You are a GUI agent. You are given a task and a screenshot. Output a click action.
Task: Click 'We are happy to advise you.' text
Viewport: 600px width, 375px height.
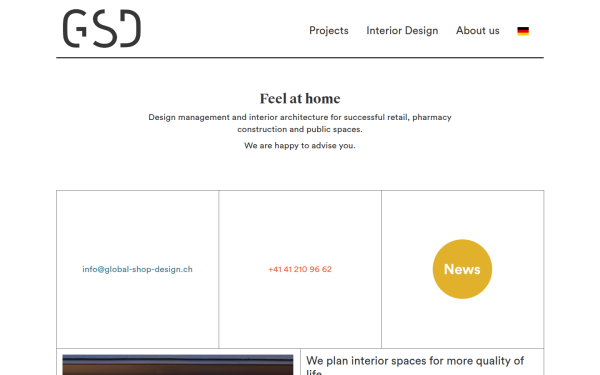pyautogui.click(x=300, y=146)
